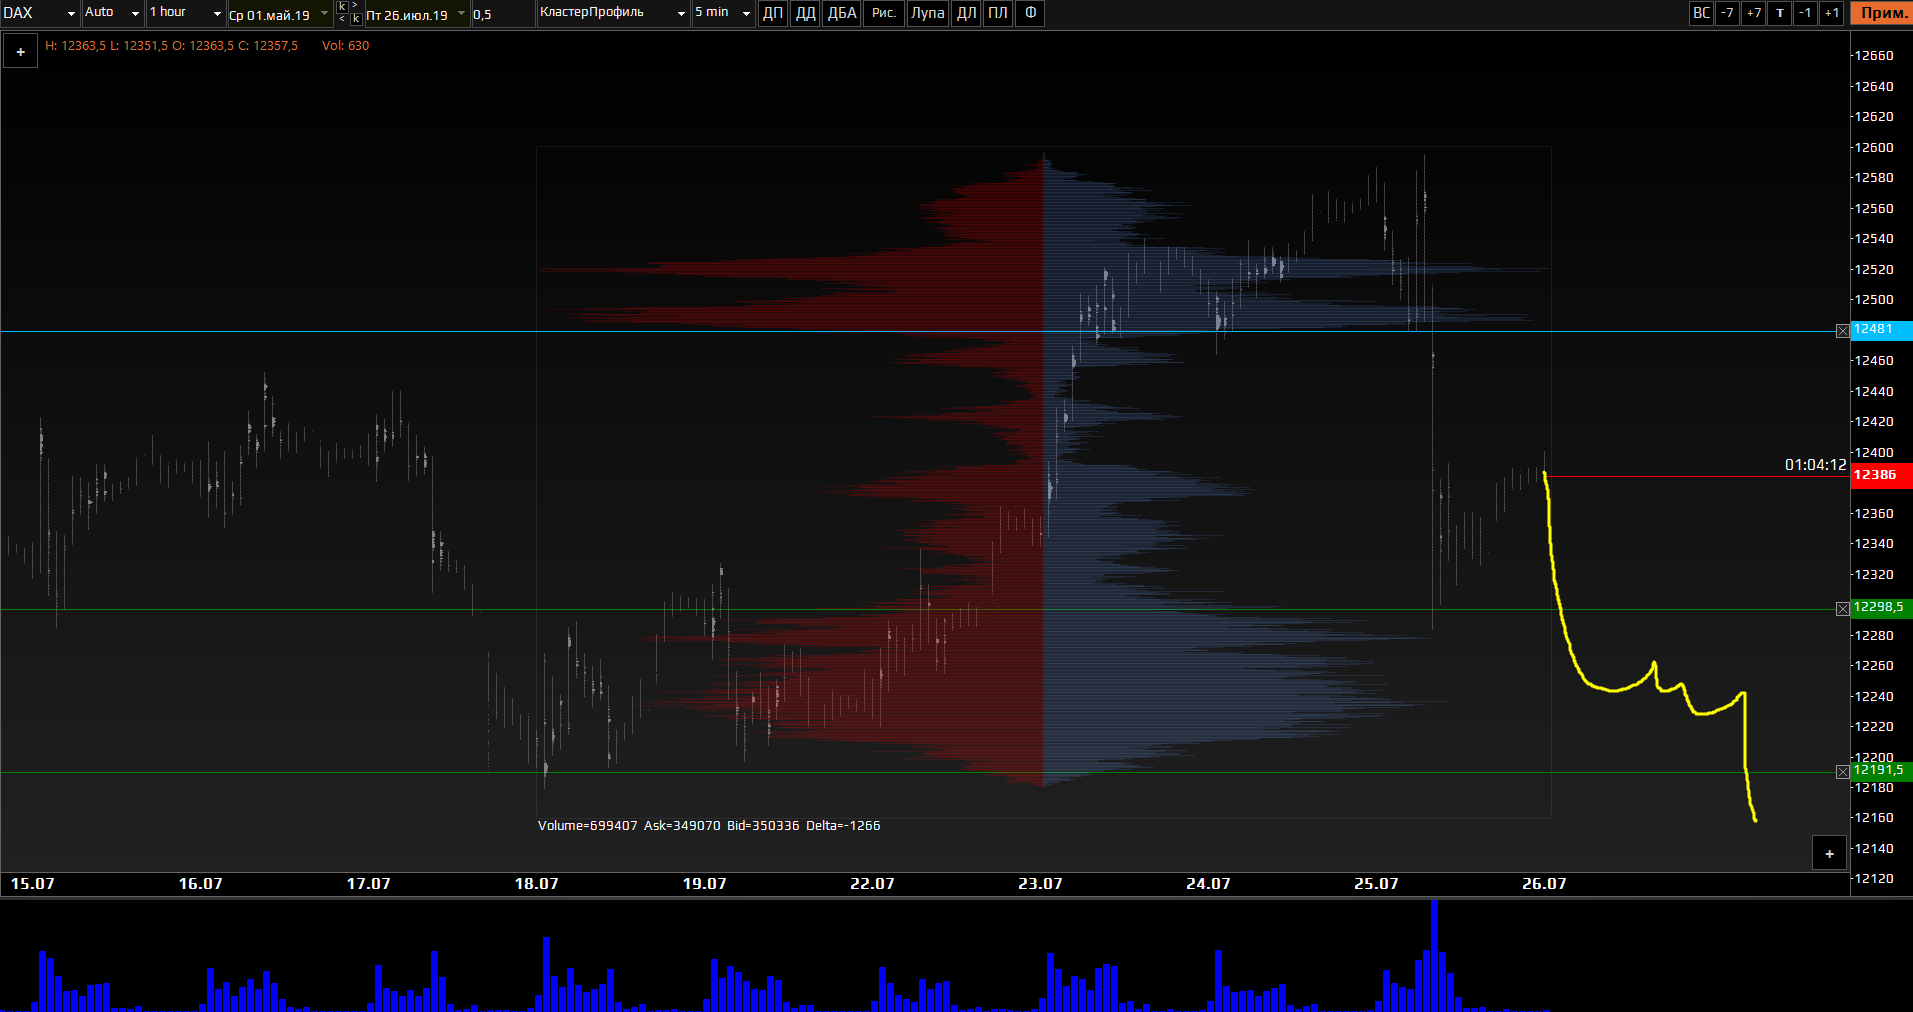This screenshot has width=1913, height=1012.
Task: Click the +1 day shift button
Action: point(1832,13)
